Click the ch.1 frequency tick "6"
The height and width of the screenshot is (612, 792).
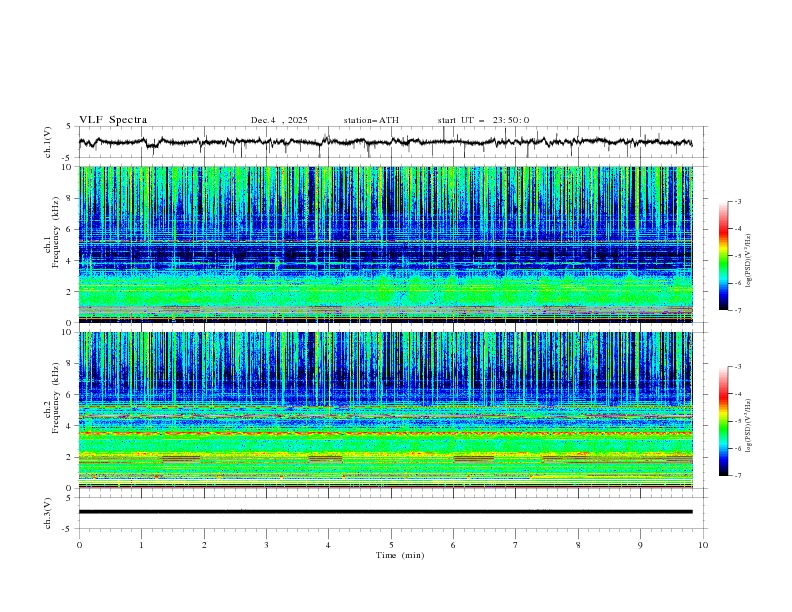tap(71, 229)
